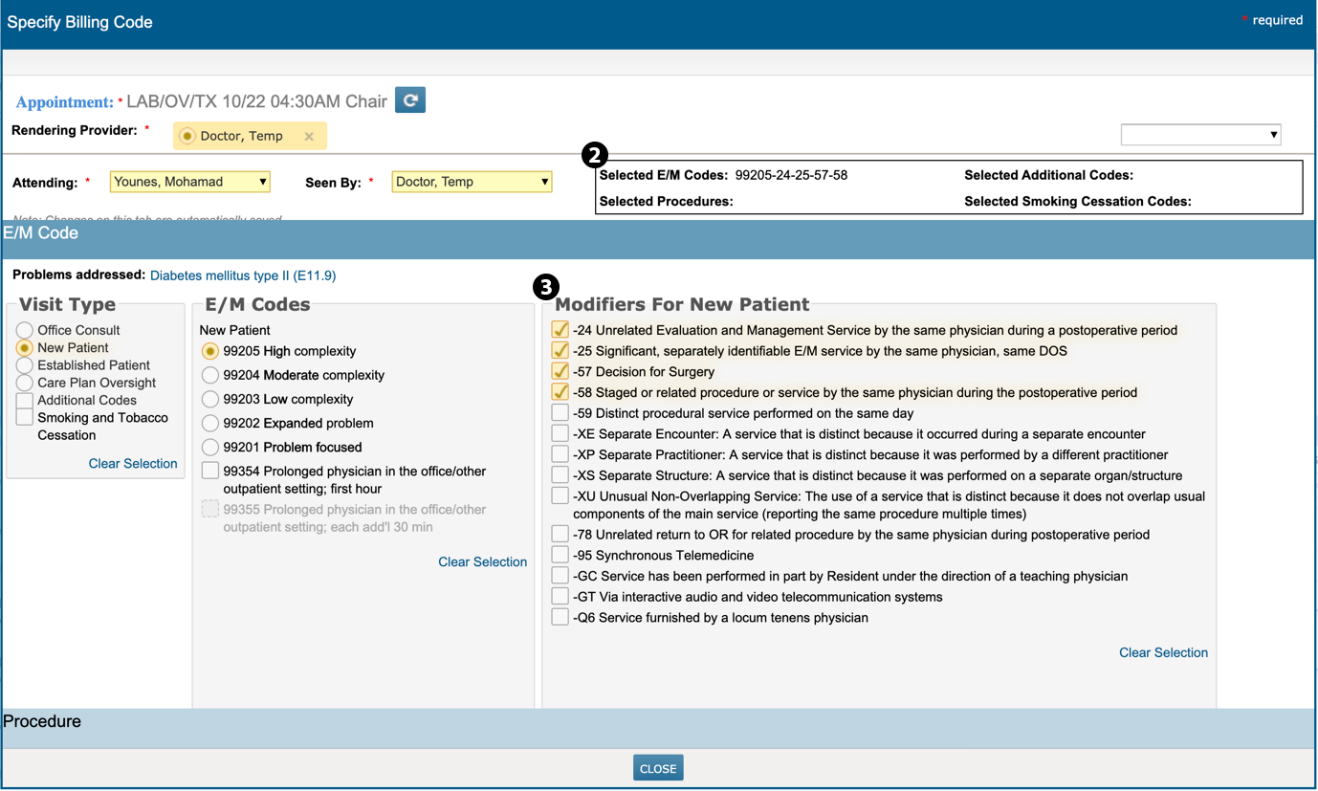Viewport: 1318px width, 791px height.
Task: Click the refresh appointment icon
Action: (410, 100)
